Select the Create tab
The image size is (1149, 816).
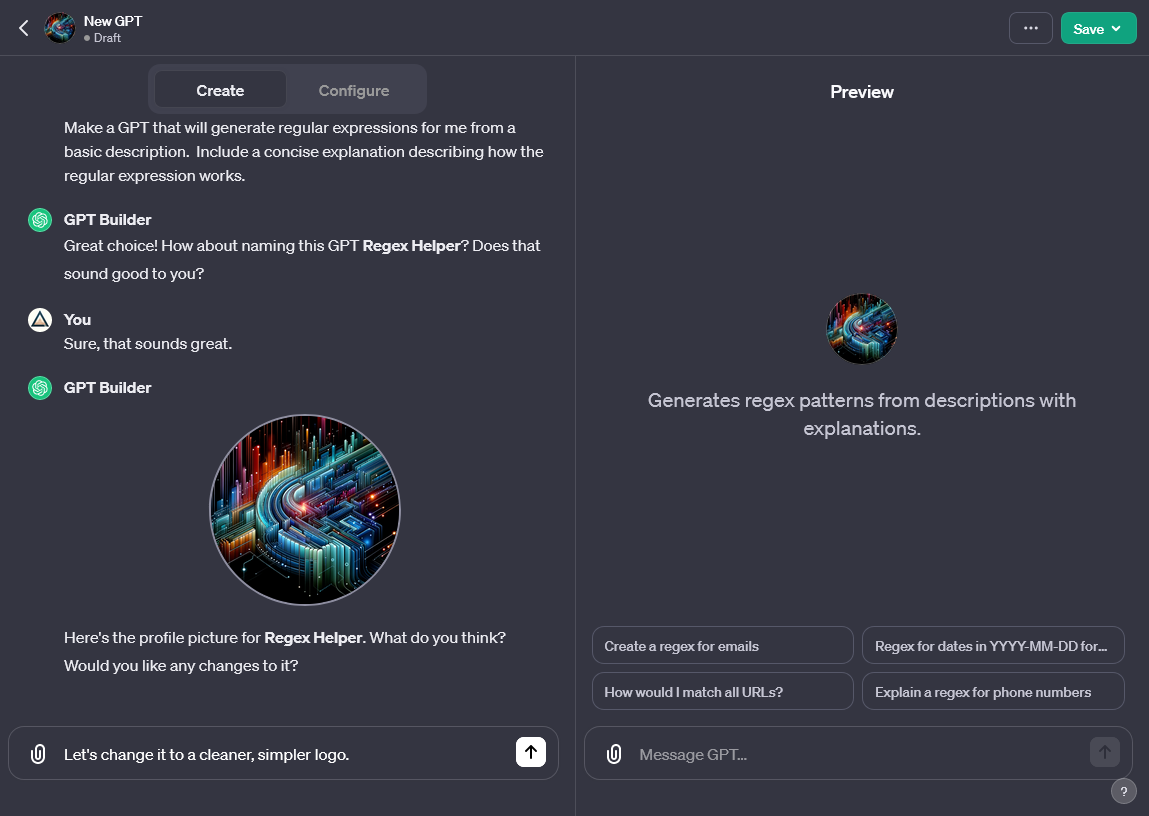pyautogui.click(x=220, y=90)
